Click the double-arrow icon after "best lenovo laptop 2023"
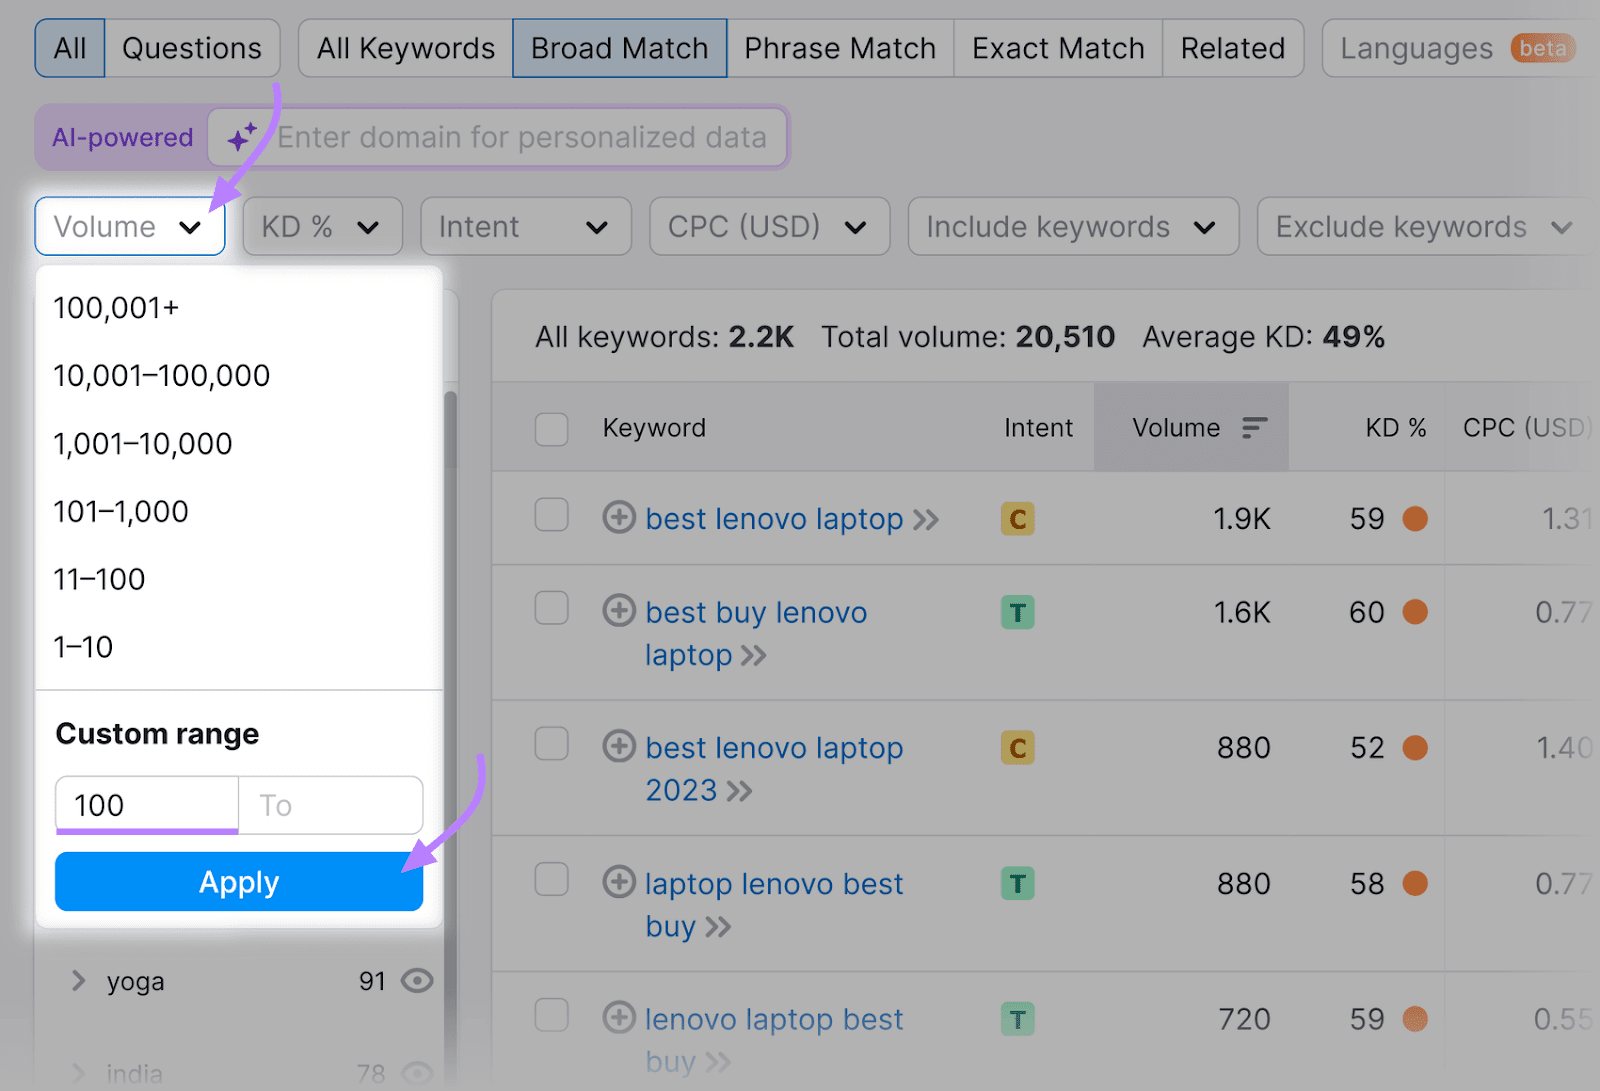The image size is (1600, 1091). [x=740, y=791]
